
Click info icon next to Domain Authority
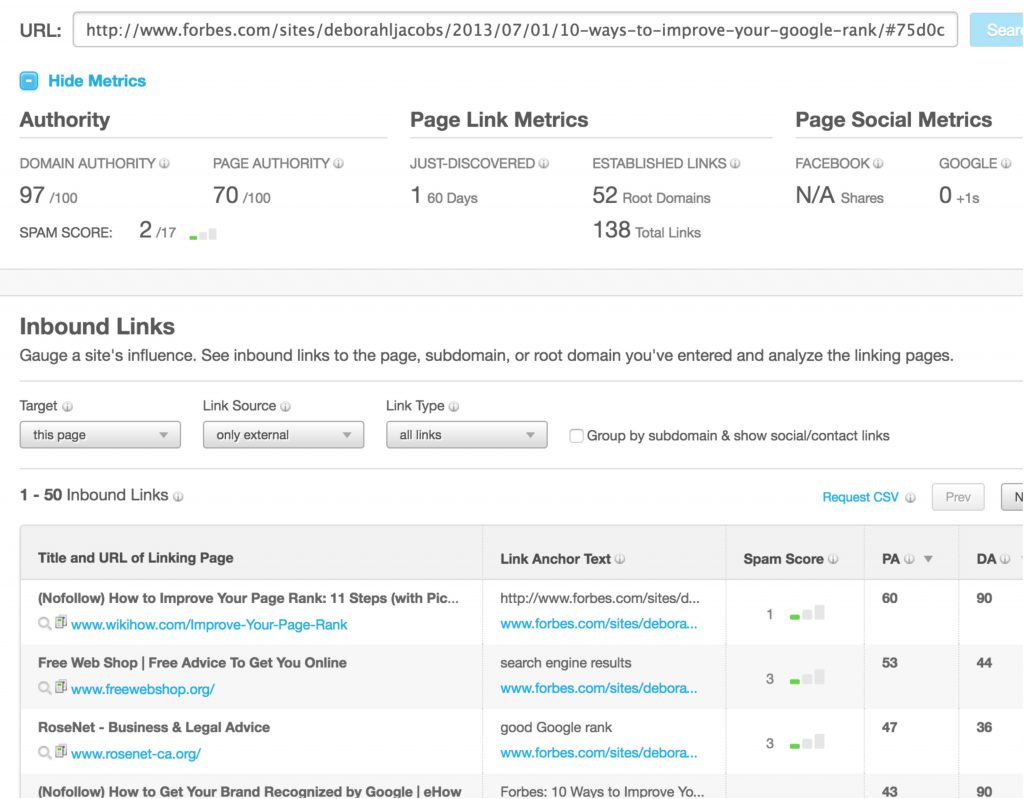165,164
